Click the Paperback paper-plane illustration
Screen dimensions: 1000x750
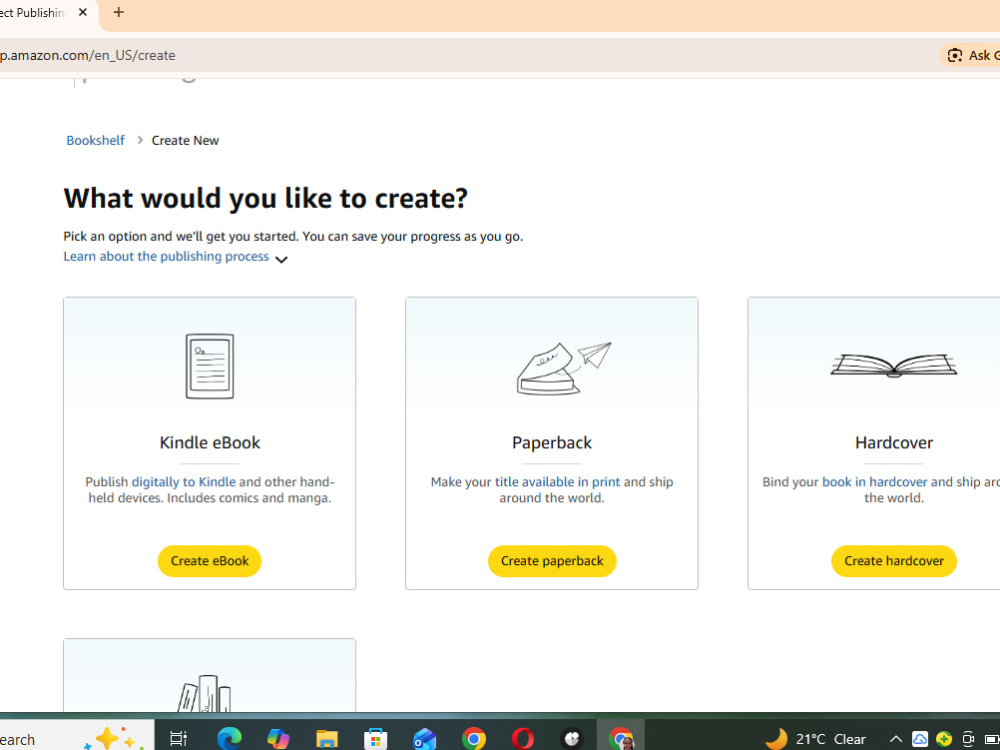pos(564,368)
